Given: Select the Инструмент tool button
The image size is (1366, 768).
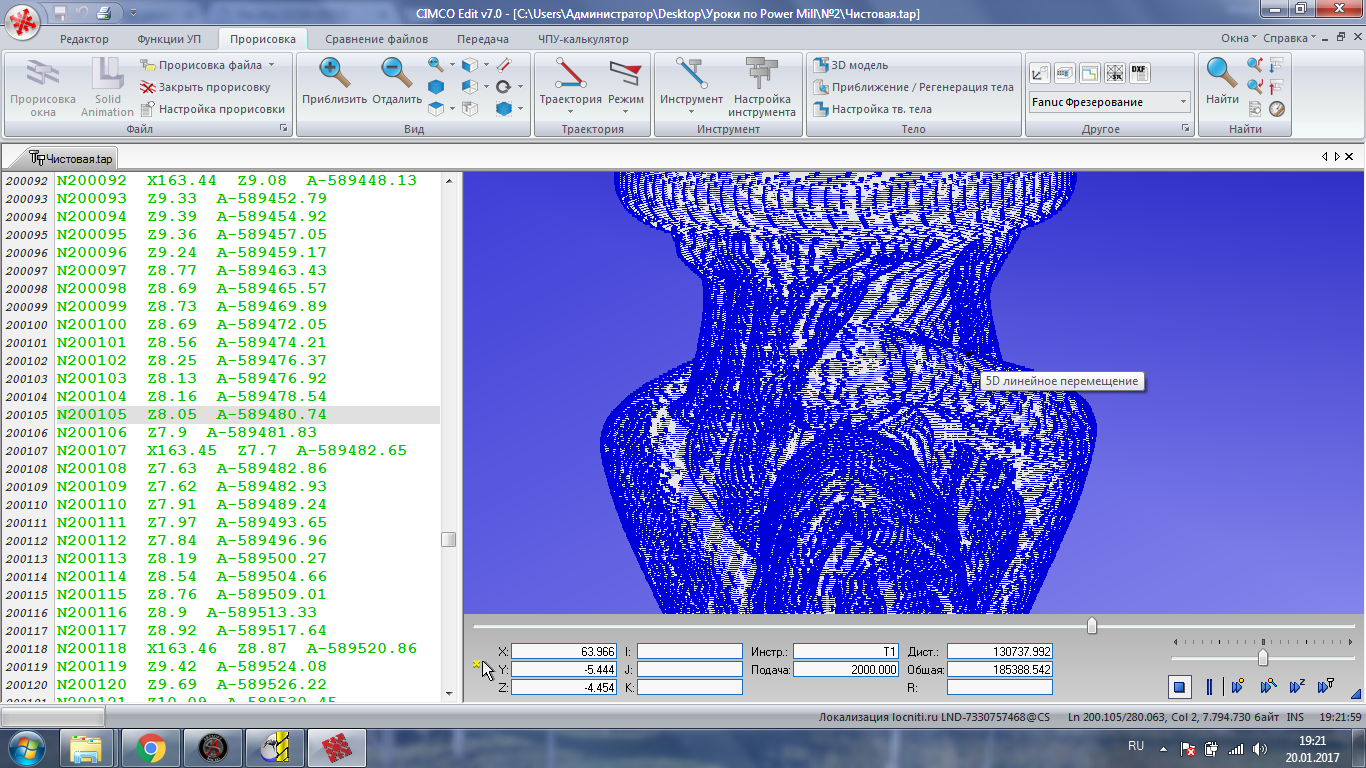Looking at the screenshot, I should 691,86.
